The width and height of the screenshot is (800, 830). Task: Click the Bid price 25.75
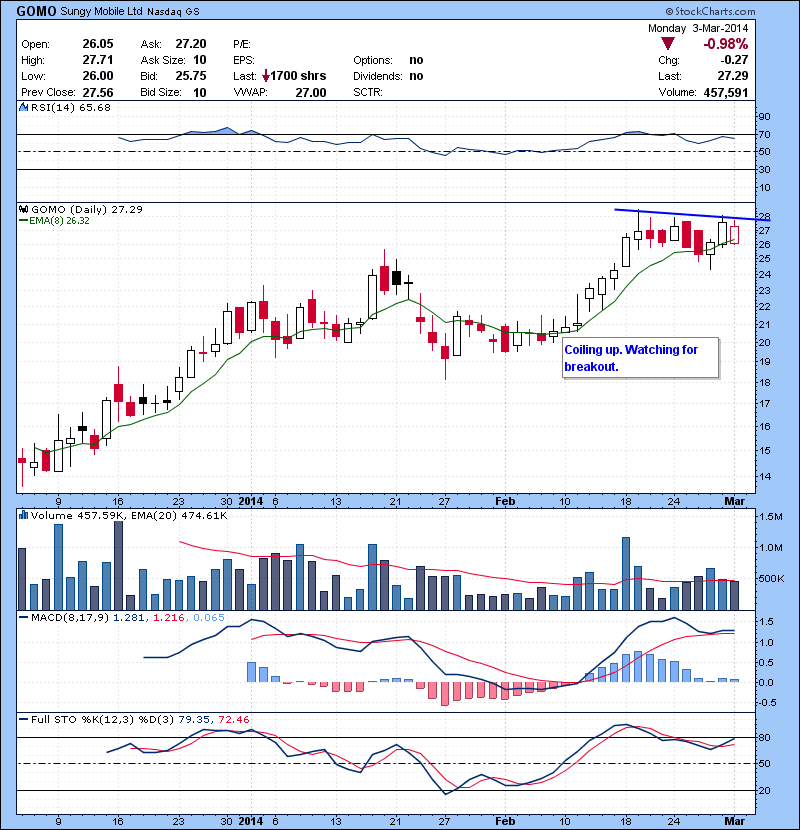[x=191, y=76]
